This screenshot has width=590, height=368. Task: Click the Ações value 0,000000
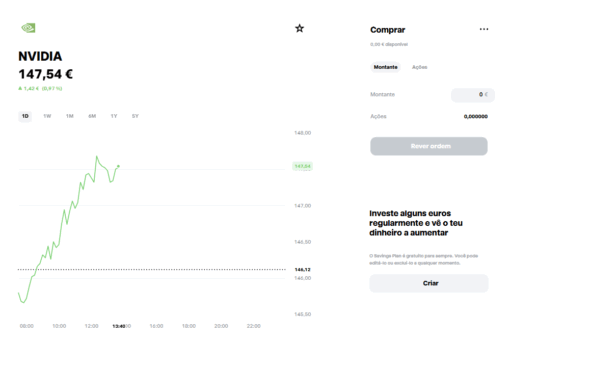click(476, 116)
